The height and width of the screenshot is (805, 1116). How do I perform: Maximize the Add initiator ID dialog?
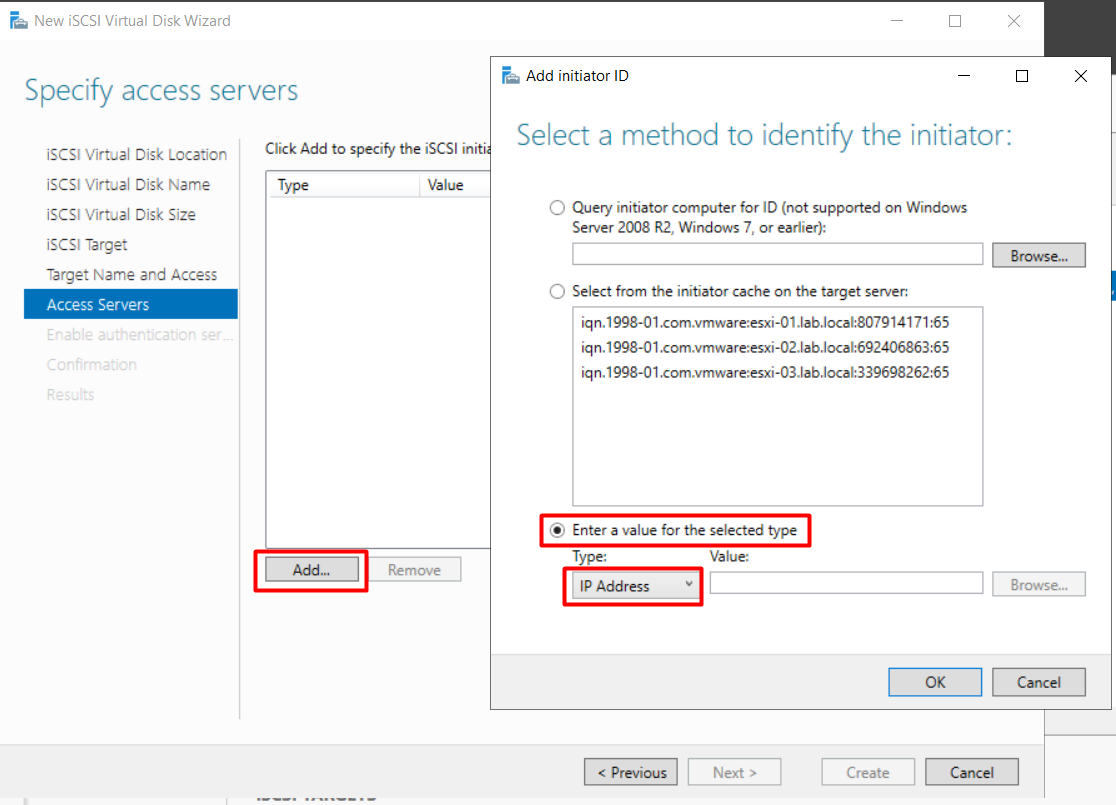coord(1021,76)
